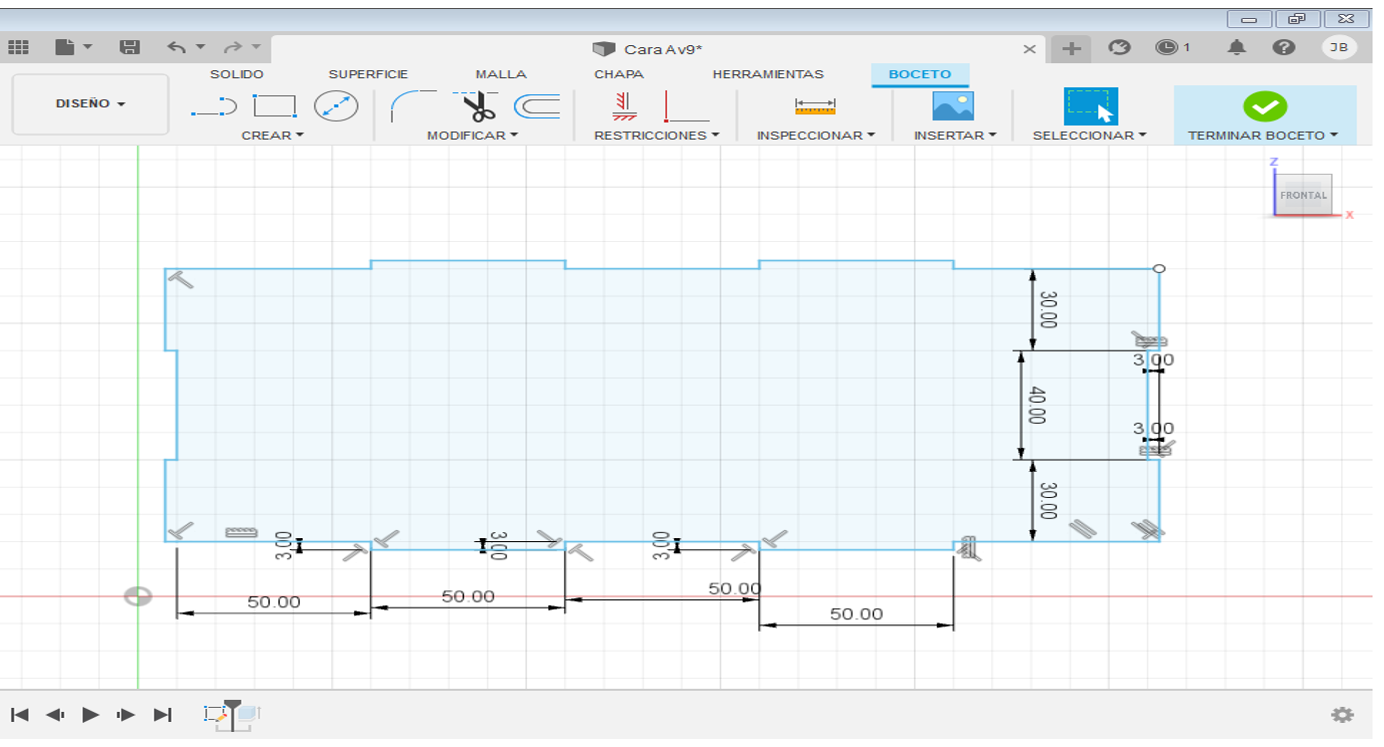Select the Horizontal/Vertical constraint tool
The image size is (1384, 747).
[686, 105]
